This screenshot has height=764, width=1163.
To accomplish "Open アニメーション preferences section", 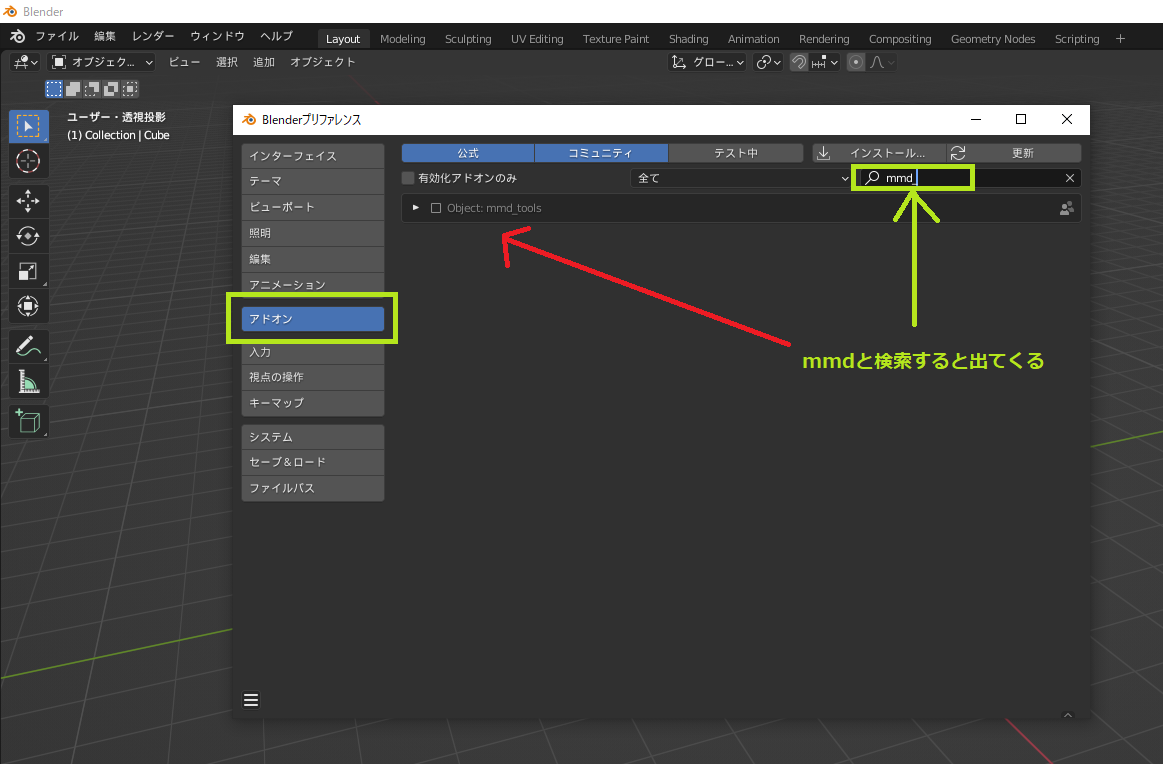I will pos(312,285).
